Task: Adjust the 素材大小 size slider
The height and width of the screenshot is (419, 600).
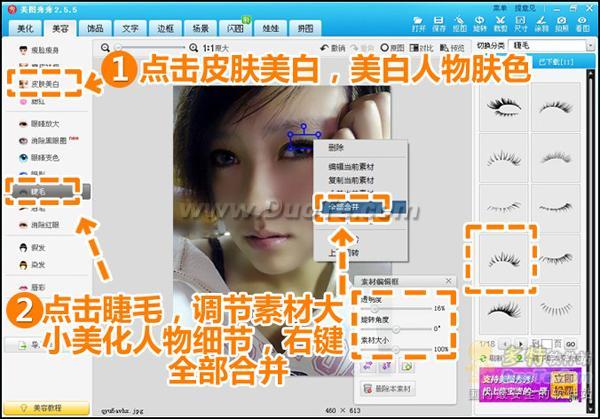Action: [x=396, y=349]
